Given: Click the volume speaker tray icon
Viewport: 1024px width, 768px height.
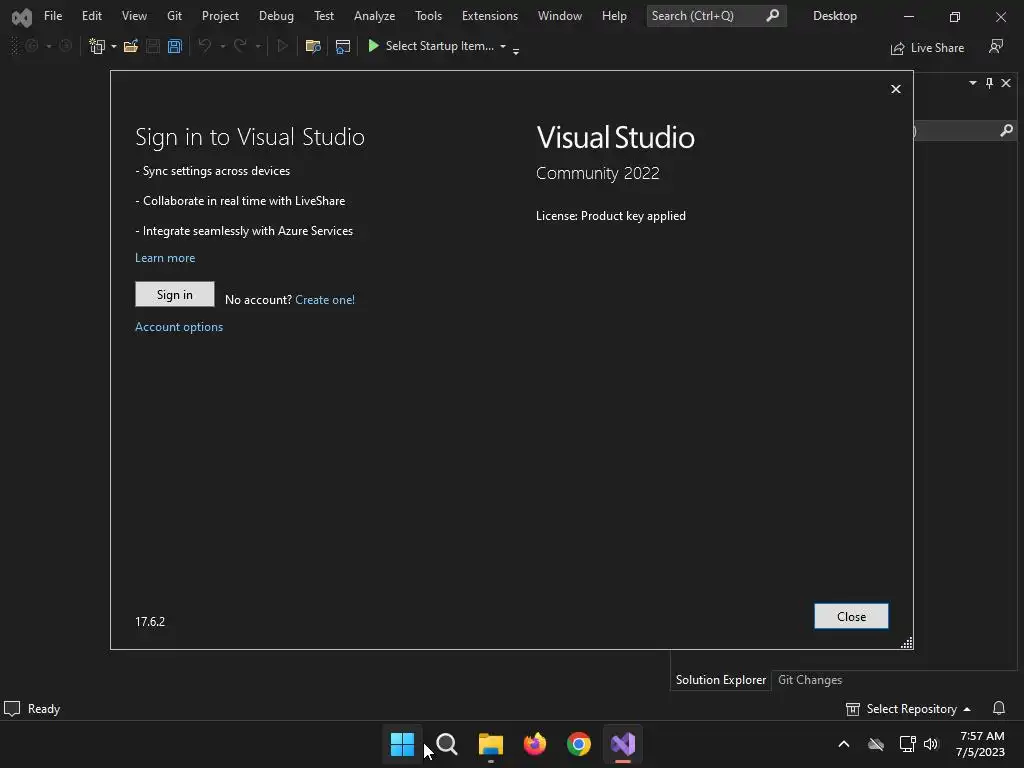Looking at the screenshot, I should (931, 744).
